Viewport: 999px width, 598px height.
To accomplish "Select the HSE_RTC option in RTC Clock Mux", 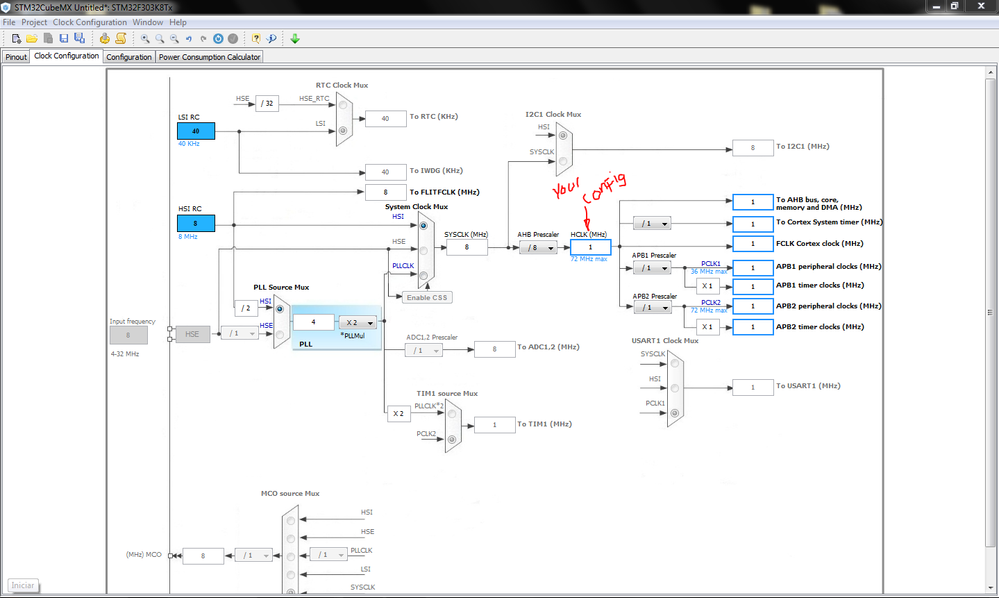I will 343,104.
